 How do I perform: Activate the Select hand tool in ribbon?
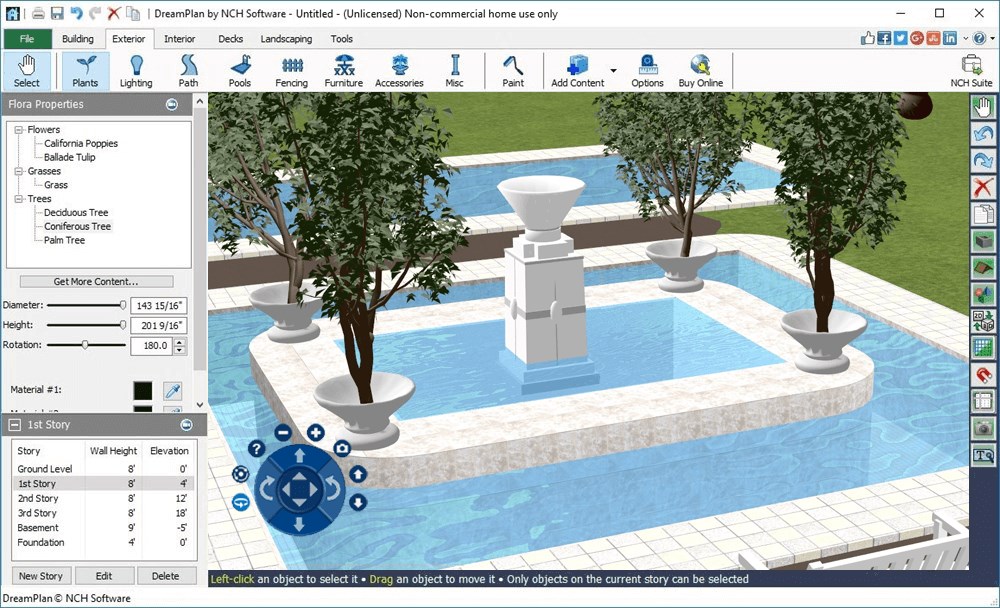point(27,71)
